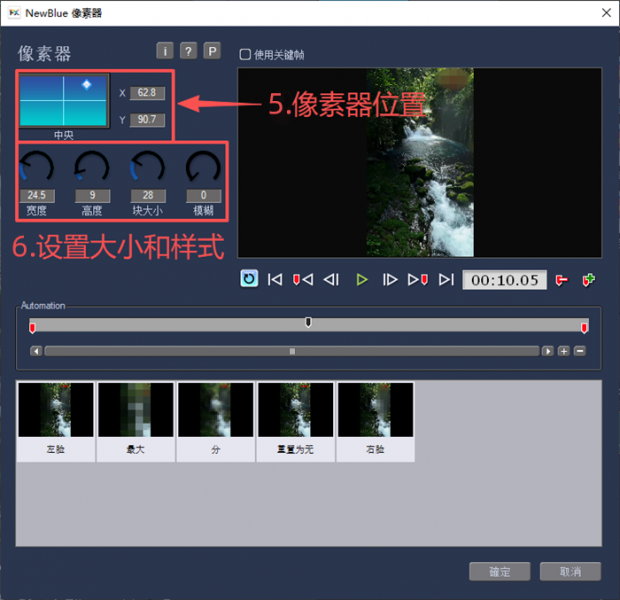Select the blur value field 0

tap(204, 195)
